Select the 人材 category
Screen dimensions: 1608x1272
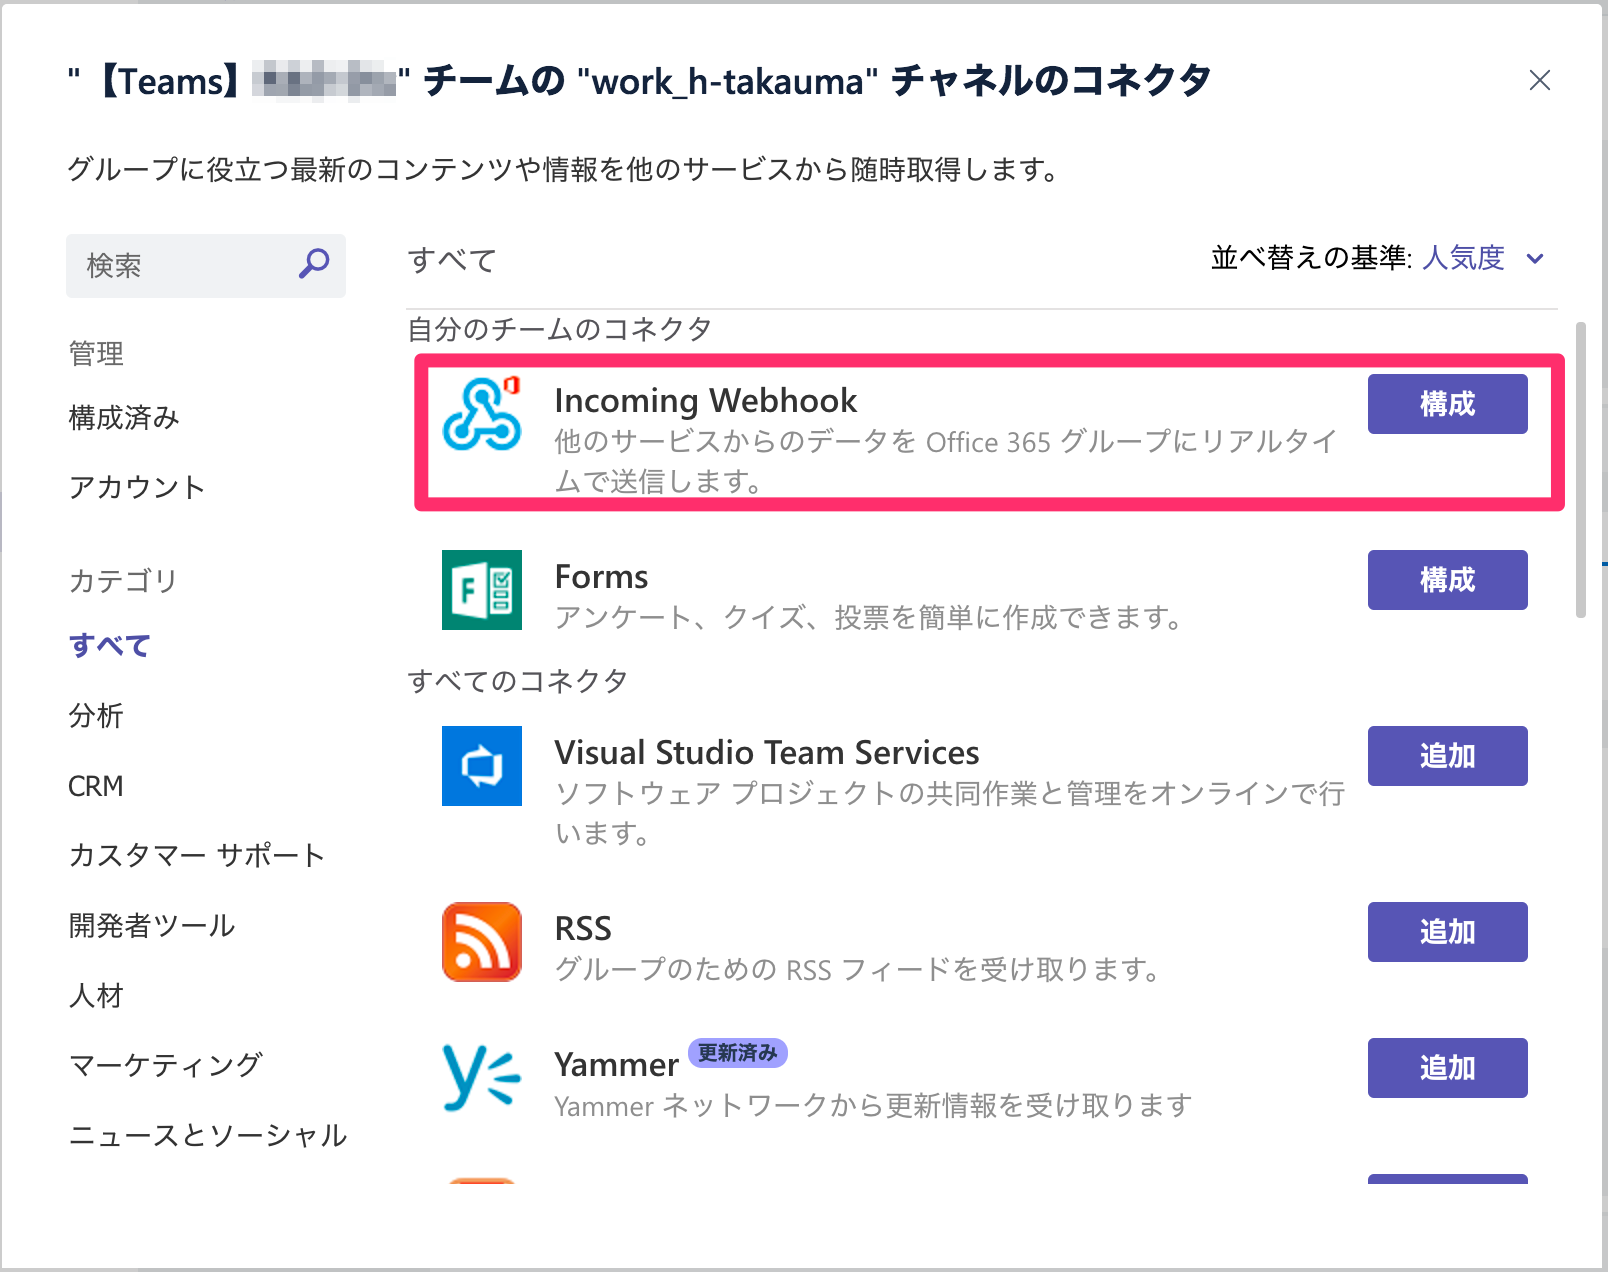tap(96, 996)
